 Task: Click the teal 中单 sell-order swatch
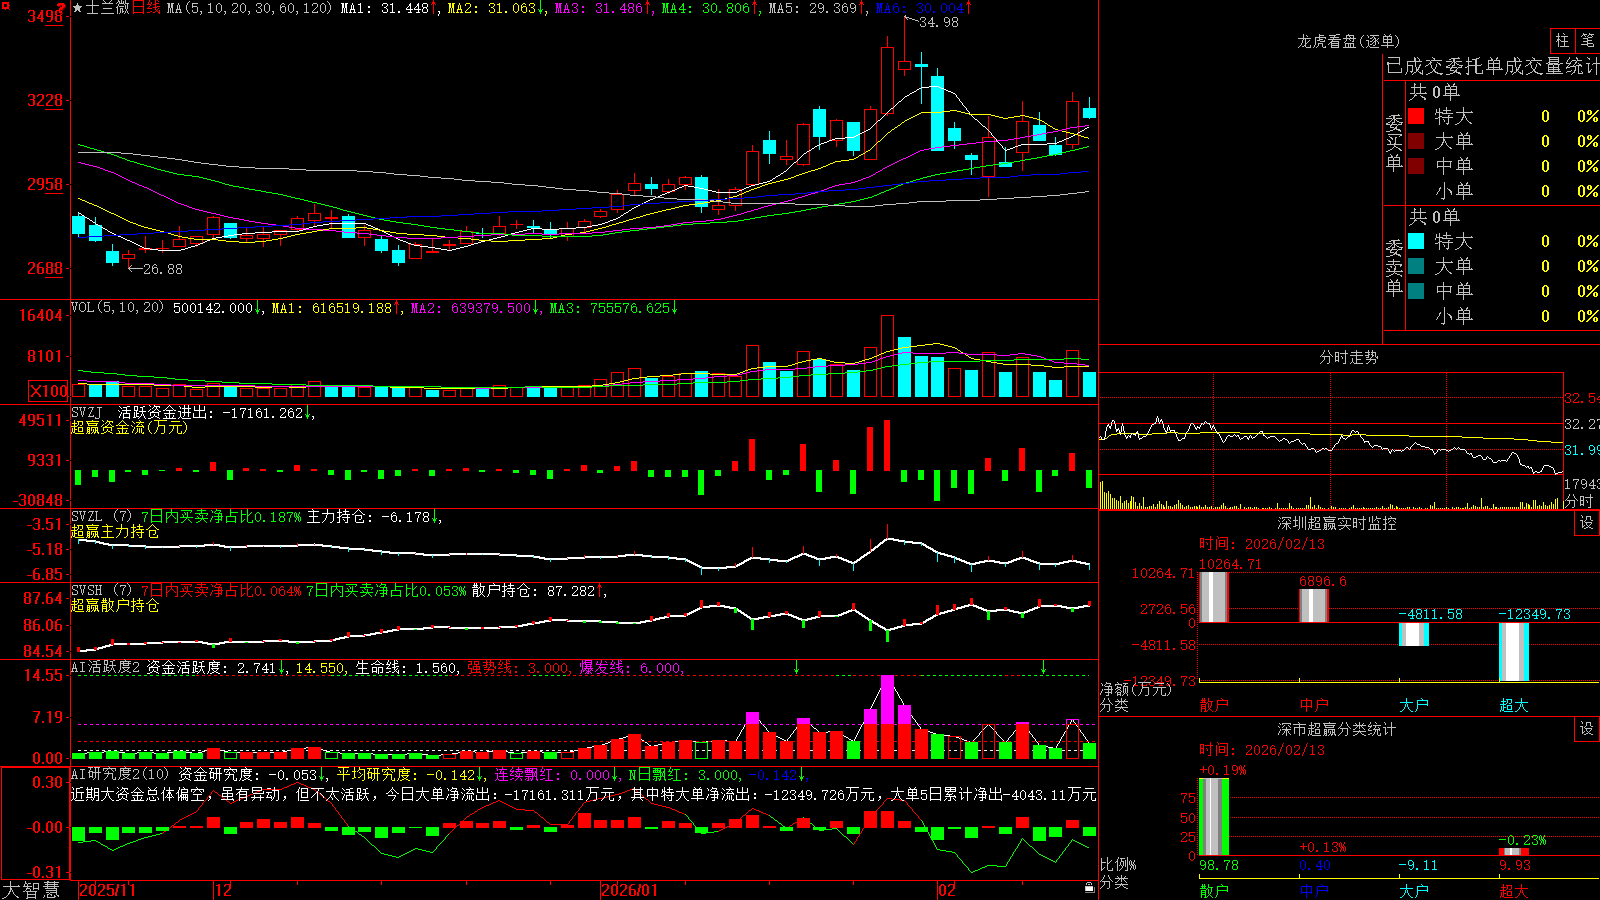click(1416, 291)
